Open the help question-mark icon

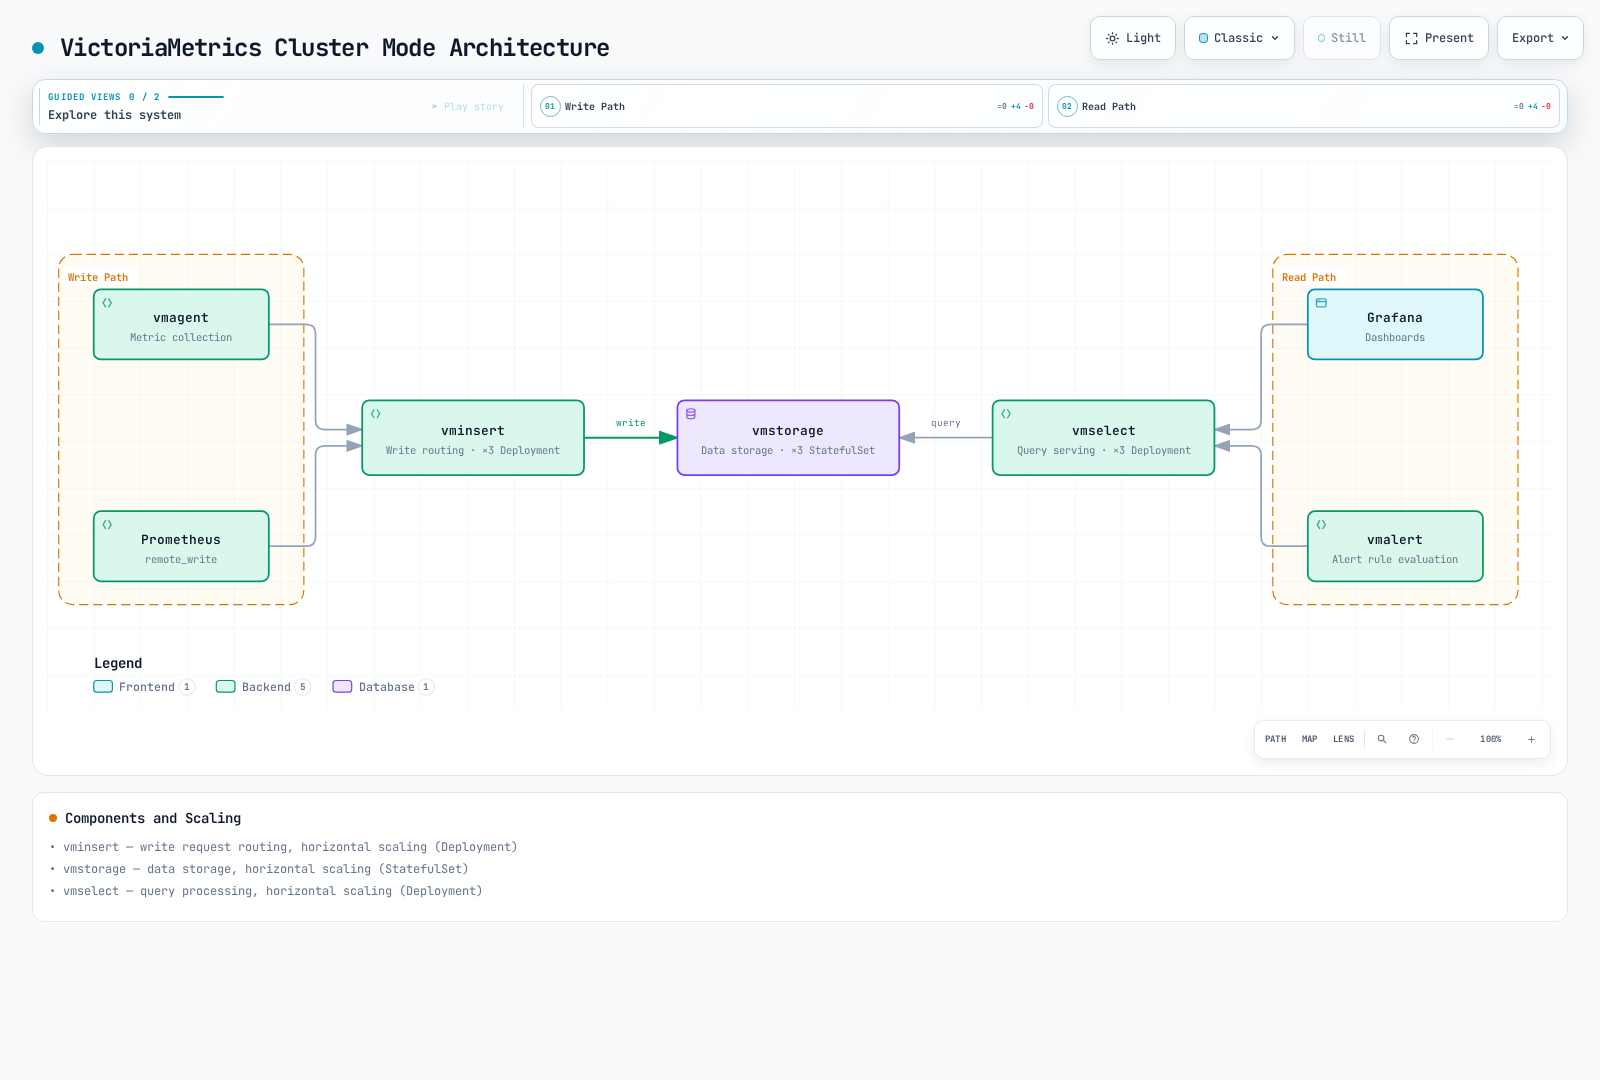click(x=1414, y=739)
